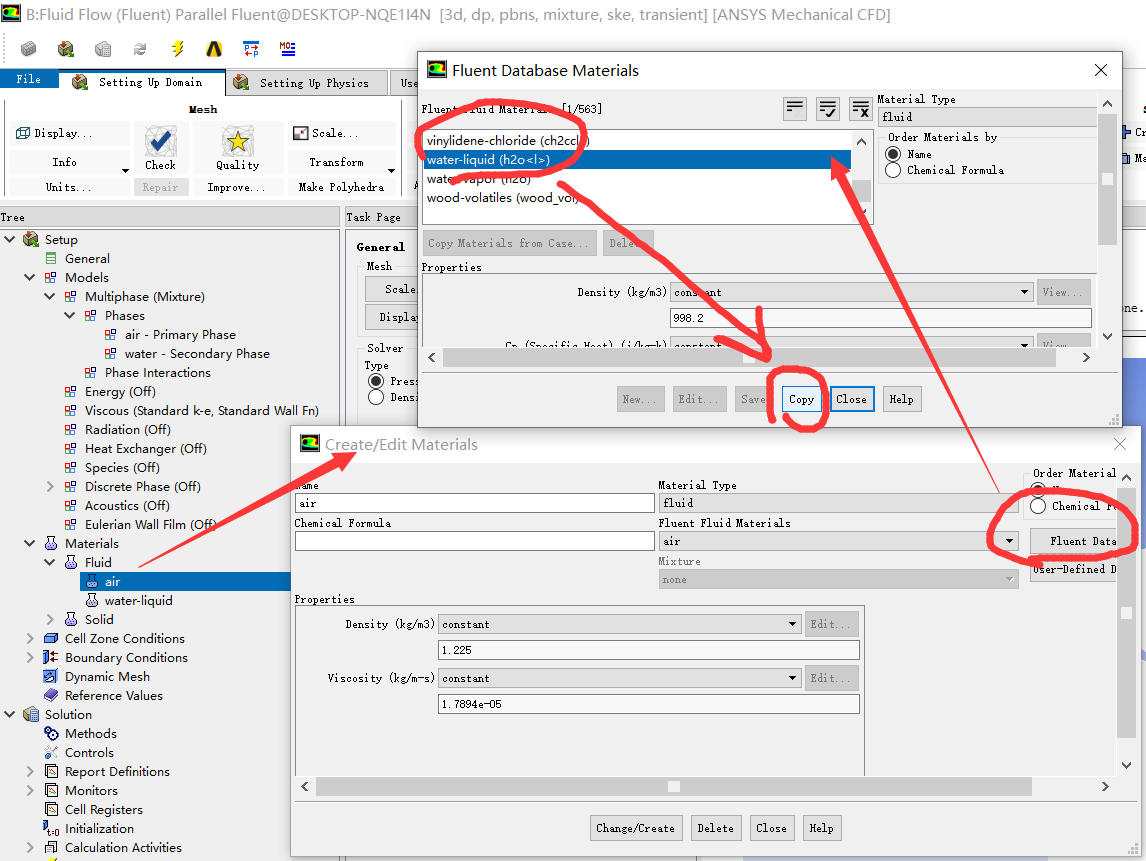The image size is (1146, 861).
Task: Click the Name field containing air
Action: 474,503
